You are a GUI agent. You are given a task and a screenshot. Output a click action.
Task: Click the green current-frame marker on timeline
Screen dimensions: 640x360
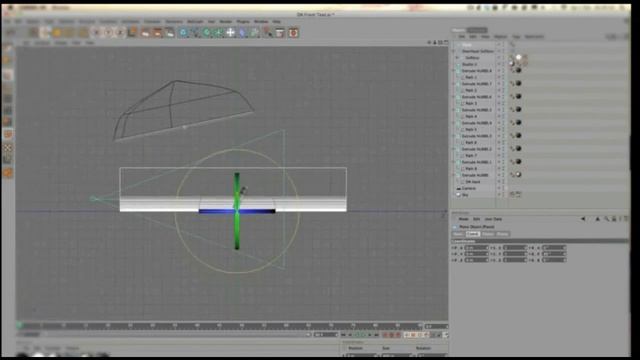(x=19, y=326)
